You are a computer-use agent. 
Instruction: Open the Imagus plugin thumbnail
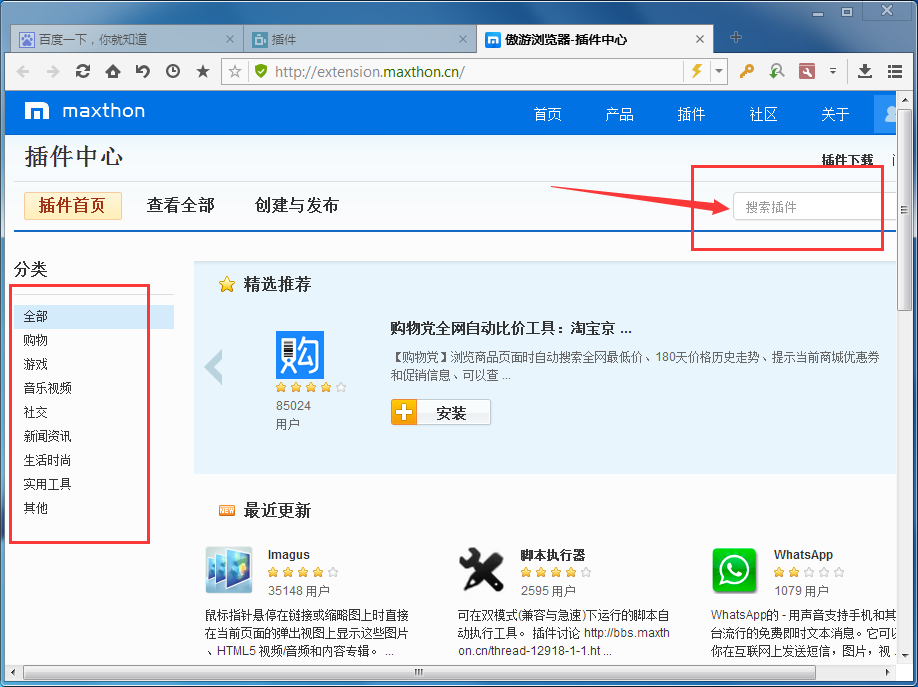pos(229,570)
